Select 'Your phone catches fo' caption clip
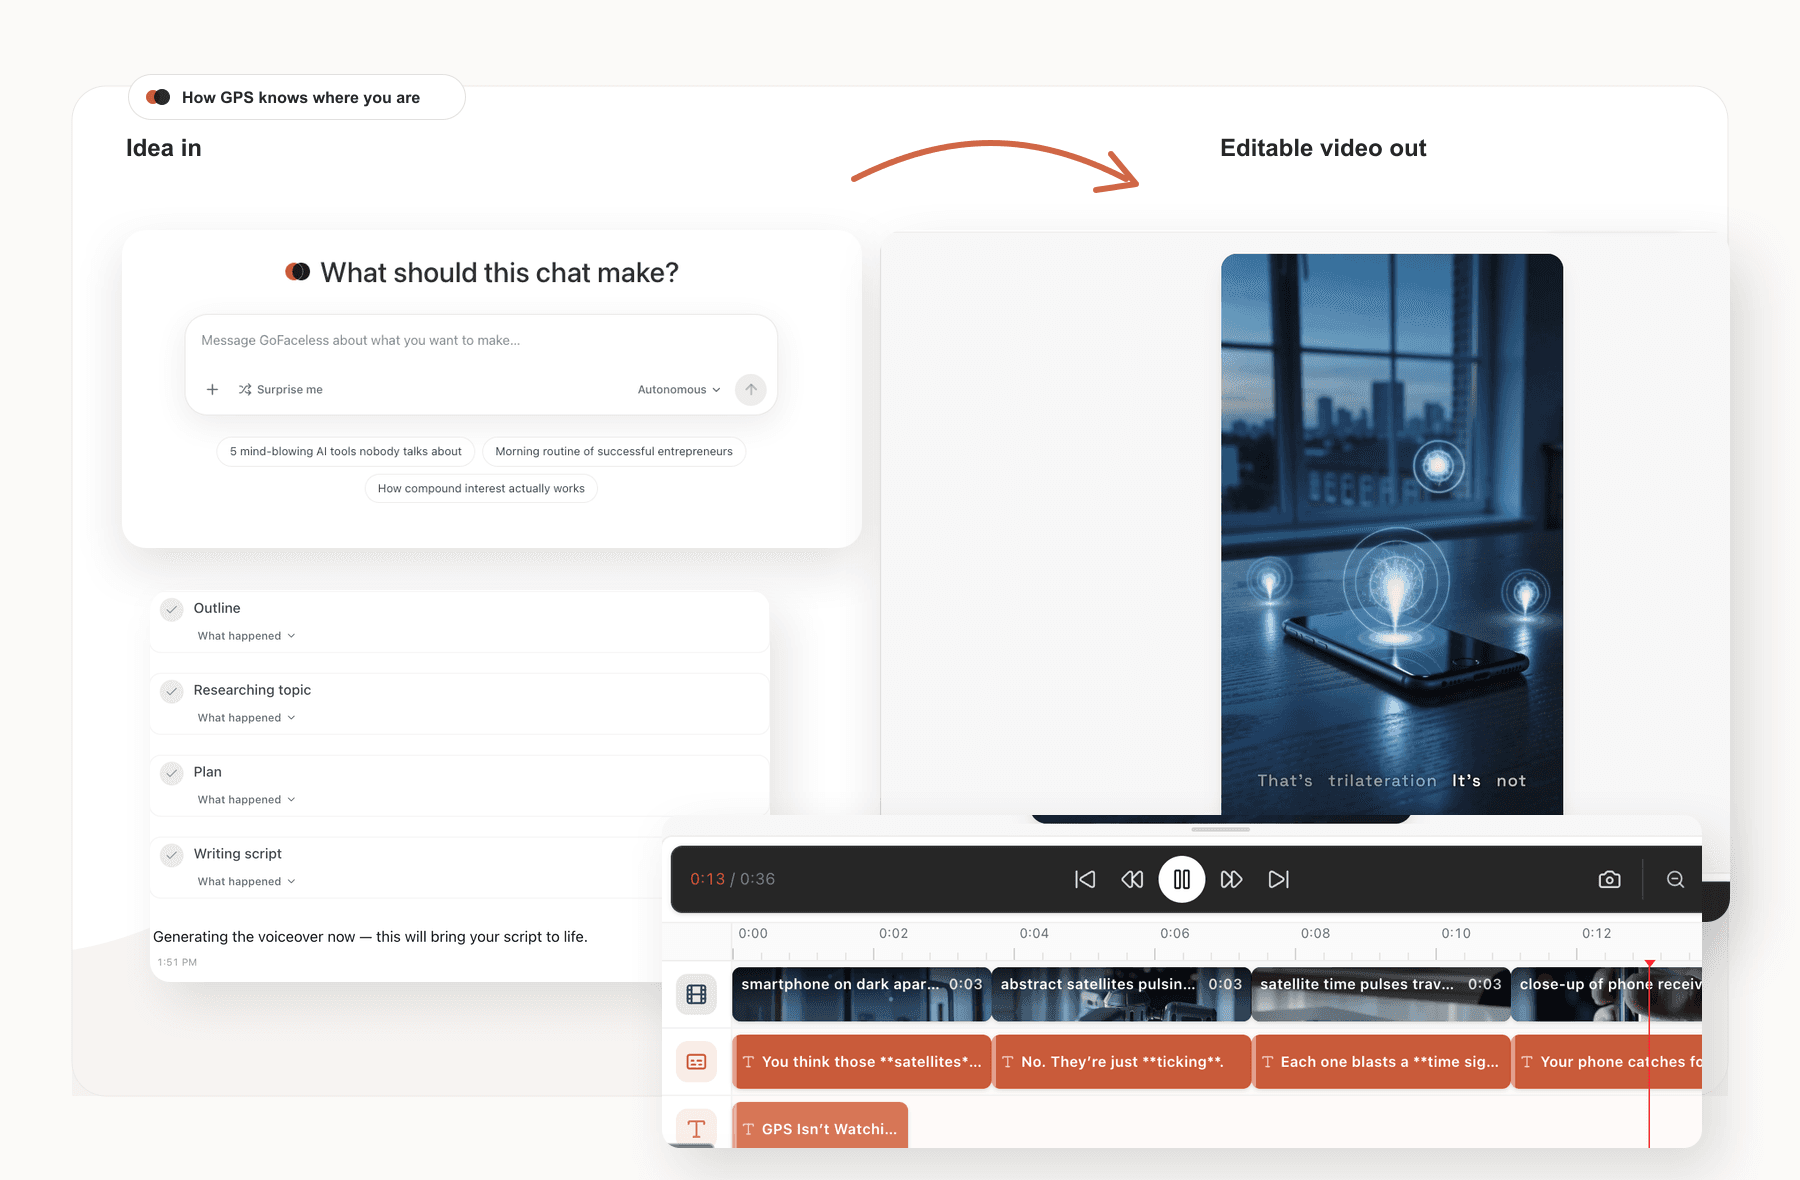This screenshot has height=1180, width=1800. click(x=1606, y=1062)
